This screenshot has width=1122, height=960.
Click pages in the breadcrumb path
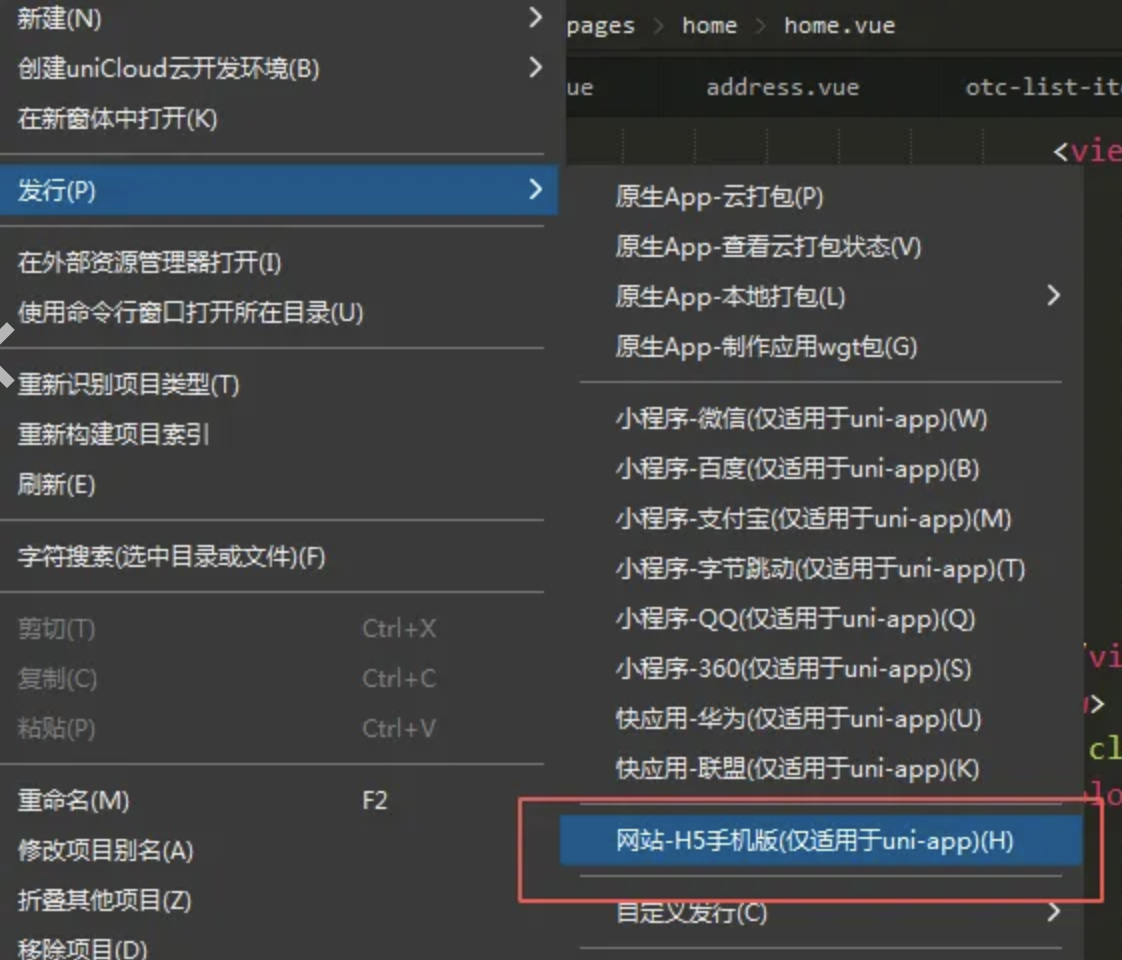tap(600, 26)
